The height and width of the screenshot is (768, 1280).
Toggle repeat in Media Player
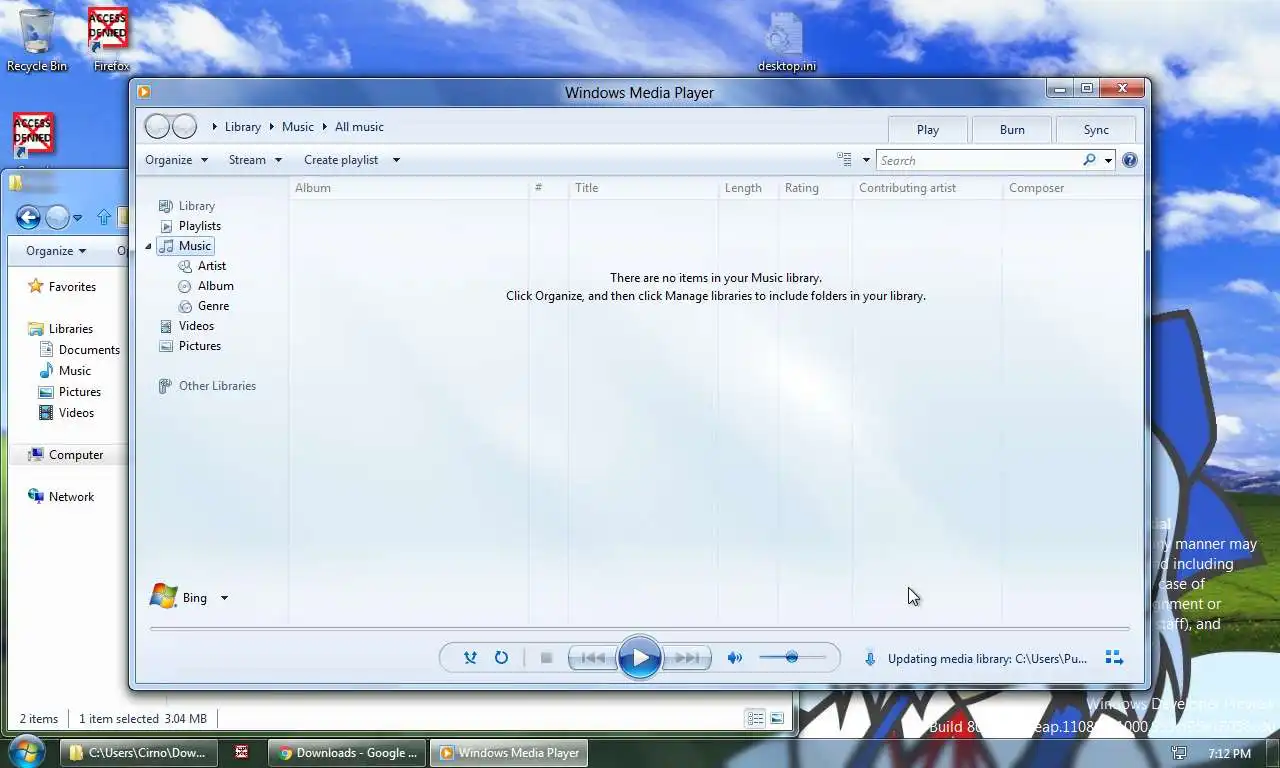tap(501, 658)
